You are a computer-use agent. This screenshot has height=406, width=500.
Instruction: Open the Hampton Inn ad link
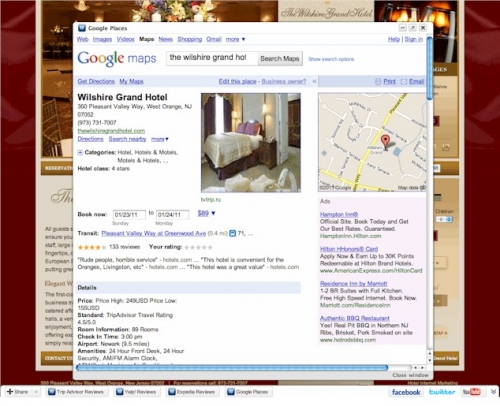pyautogui.click(x=339, y=214)
